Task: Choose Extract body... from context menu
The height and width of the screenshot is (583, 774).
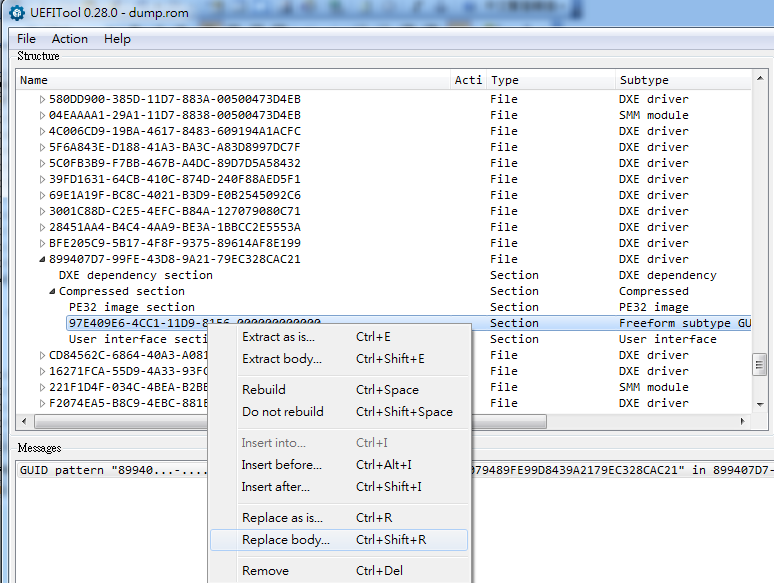Action: tap(339, 359)
